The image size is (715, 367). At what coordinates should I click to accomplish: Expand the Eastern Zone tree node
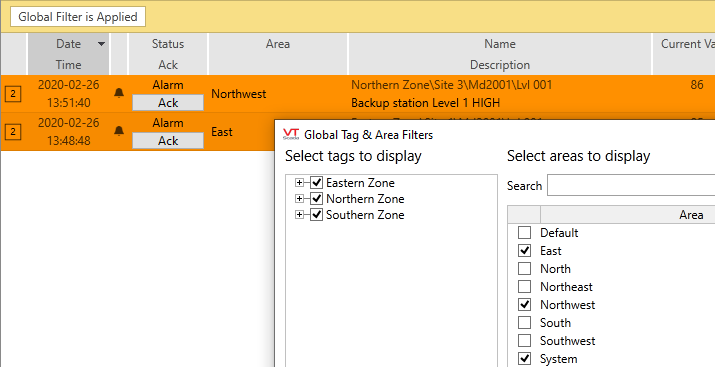[x=299, y=183]
